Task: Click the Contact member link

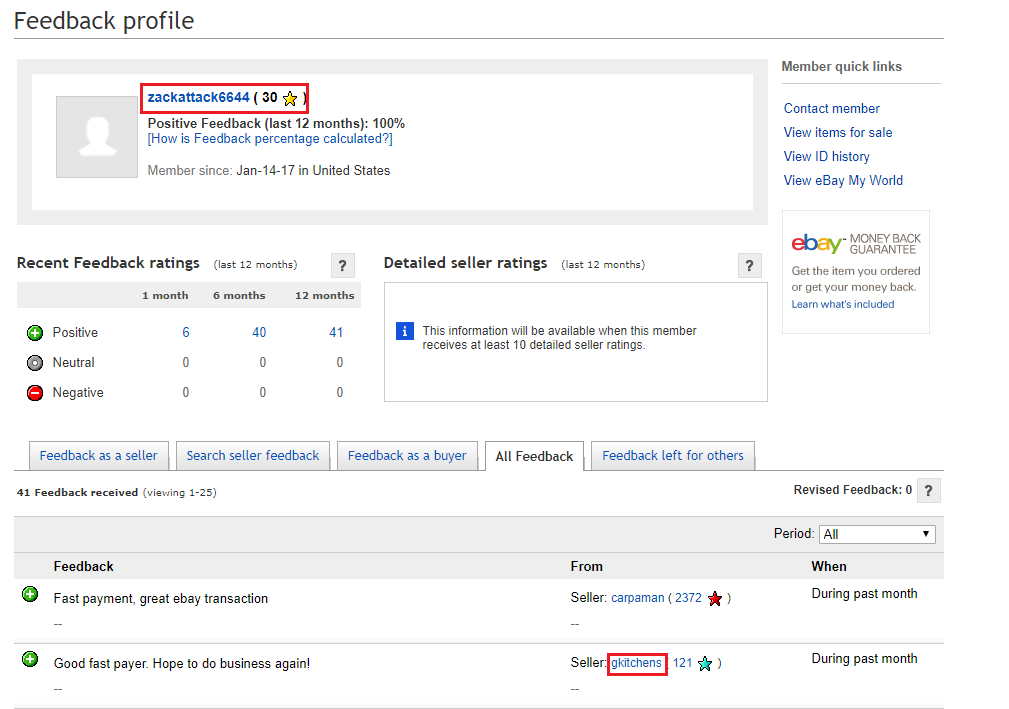Action: (832, 108)
